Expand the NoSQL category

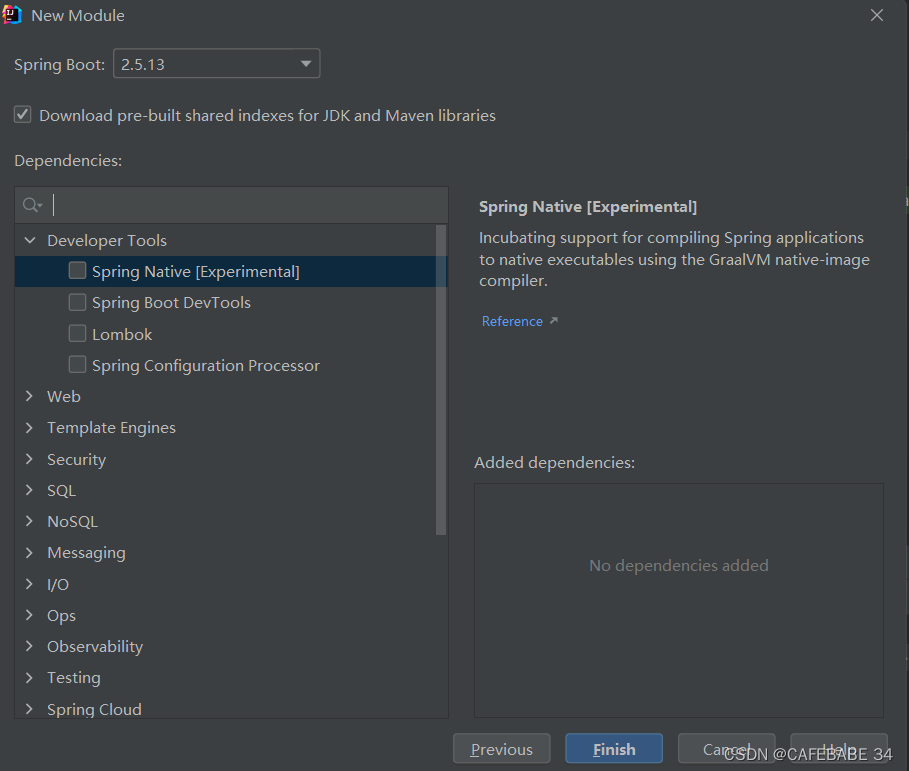tap(29, 521)
